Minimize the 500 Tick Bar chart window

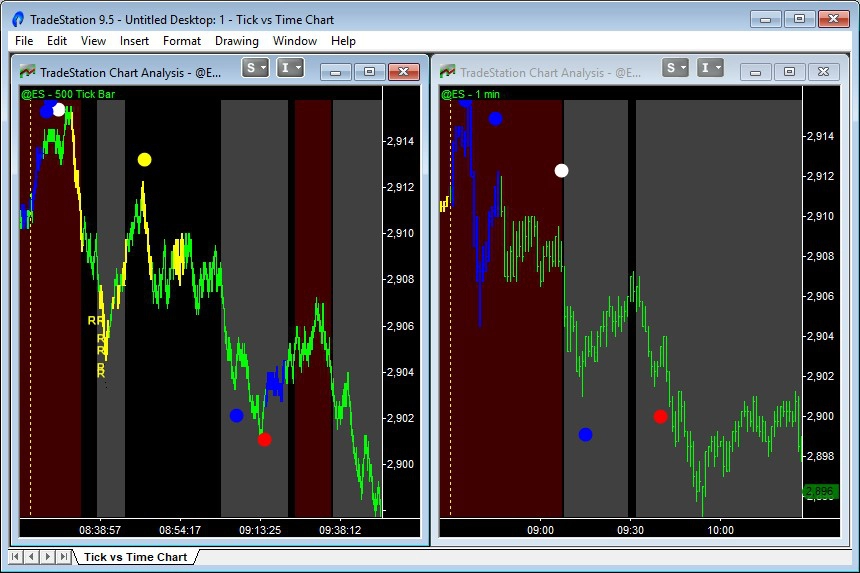[336, 72]
